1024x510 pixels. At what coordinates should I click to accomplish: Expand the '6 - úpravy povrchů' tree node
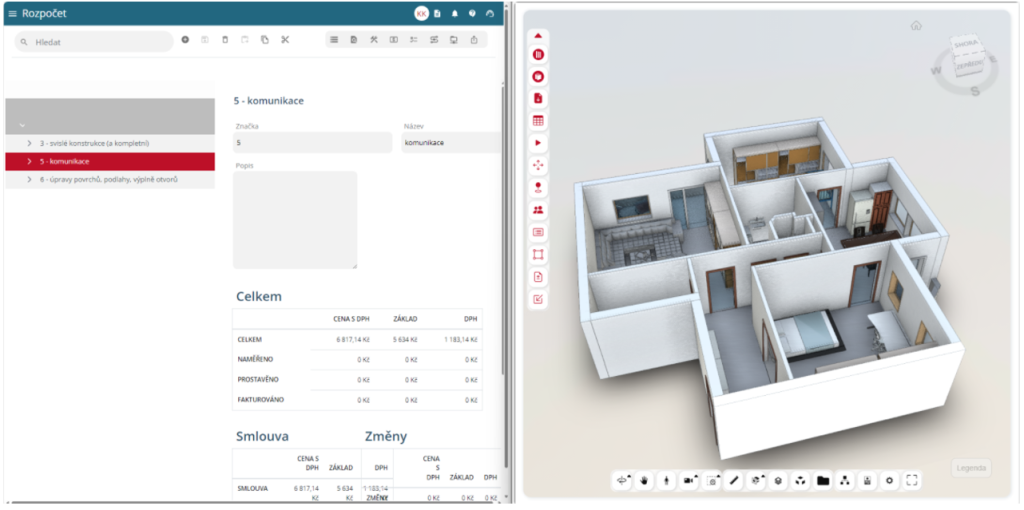coord(29,179)
